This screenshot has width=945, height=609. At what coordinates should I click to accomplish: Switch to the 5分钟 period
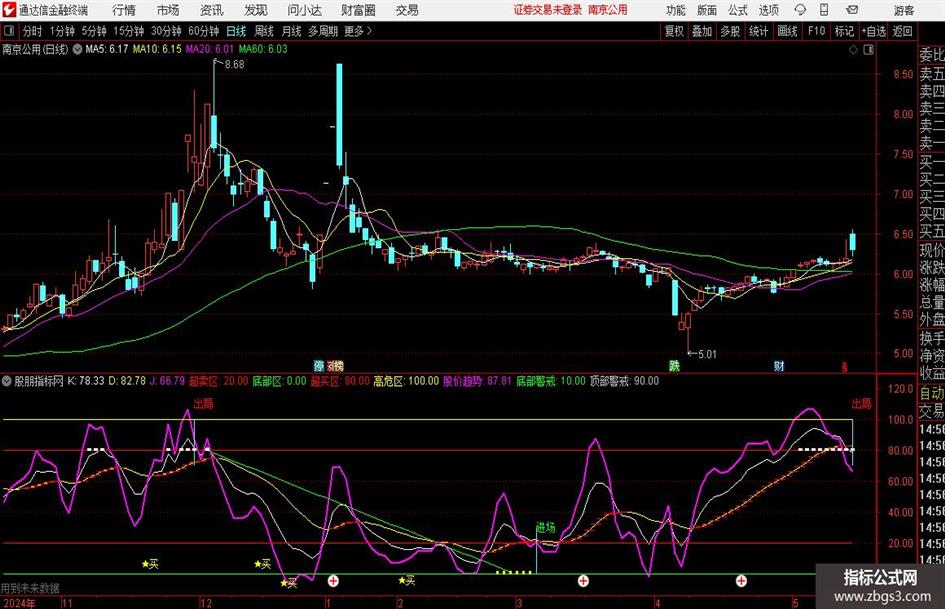[x=94, y=31]
